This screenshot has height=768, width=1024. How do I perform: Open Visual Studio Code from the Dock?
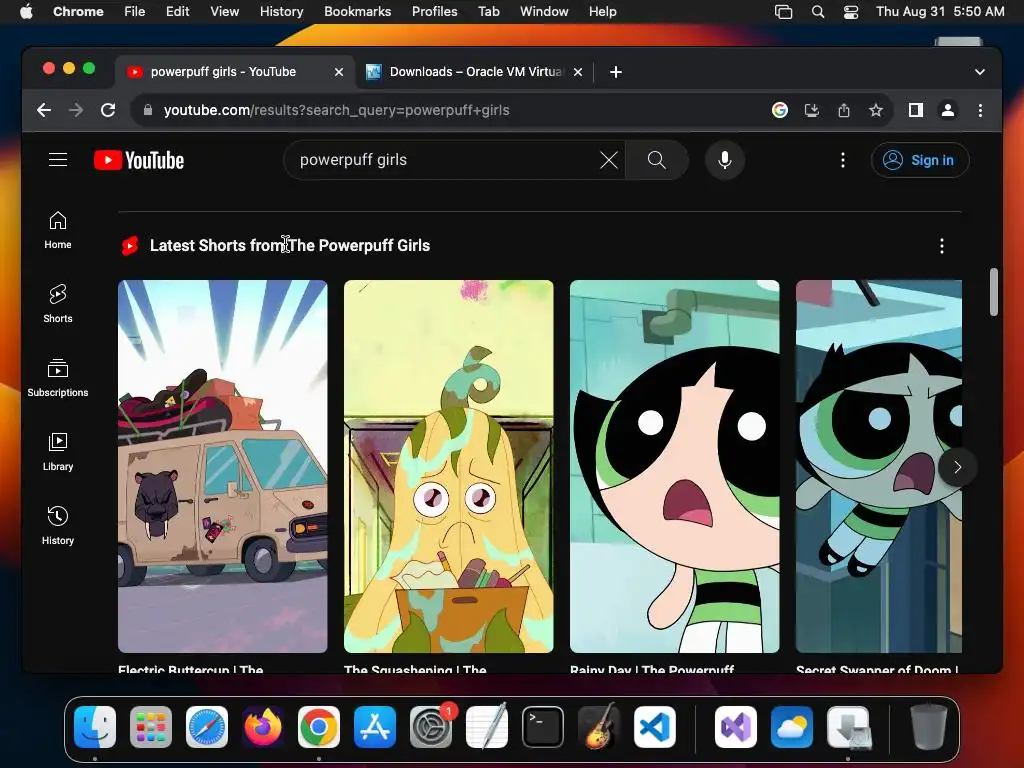click(x=654, y=727)
